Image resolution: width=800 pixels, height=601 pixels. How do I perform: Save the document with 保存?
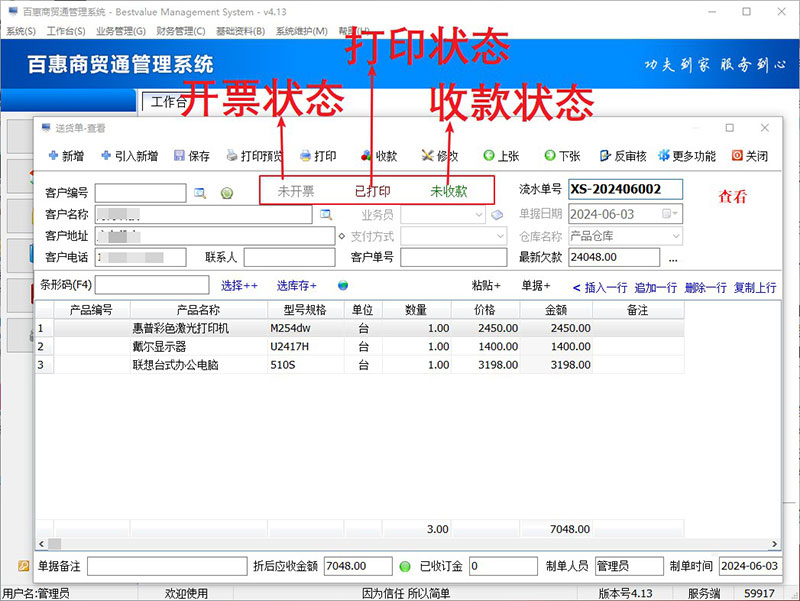192,156
